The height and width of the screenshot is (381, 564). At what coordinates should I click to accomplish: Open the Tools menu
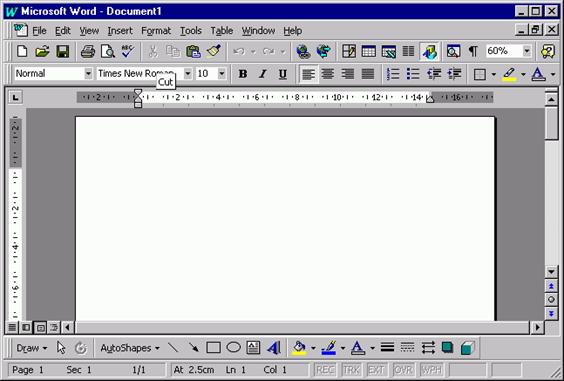(191, 31)
